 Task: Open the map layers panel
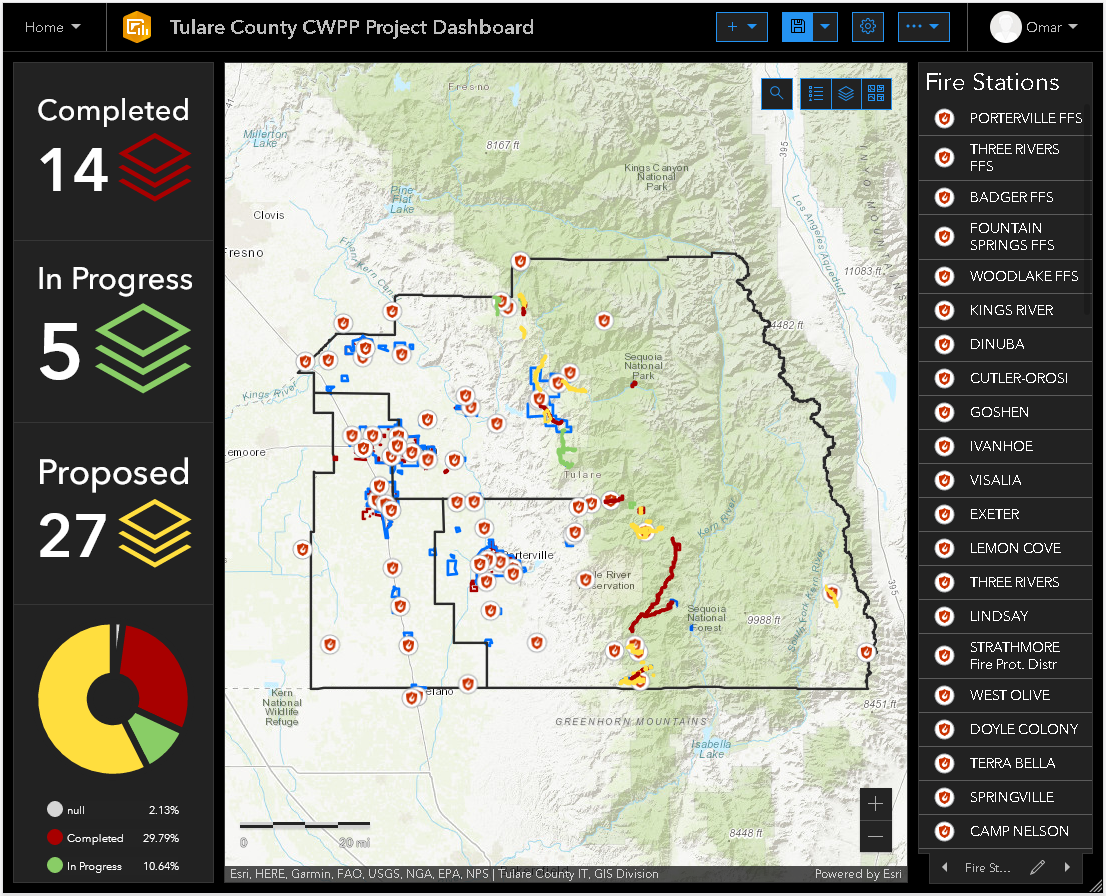[846, 93]
